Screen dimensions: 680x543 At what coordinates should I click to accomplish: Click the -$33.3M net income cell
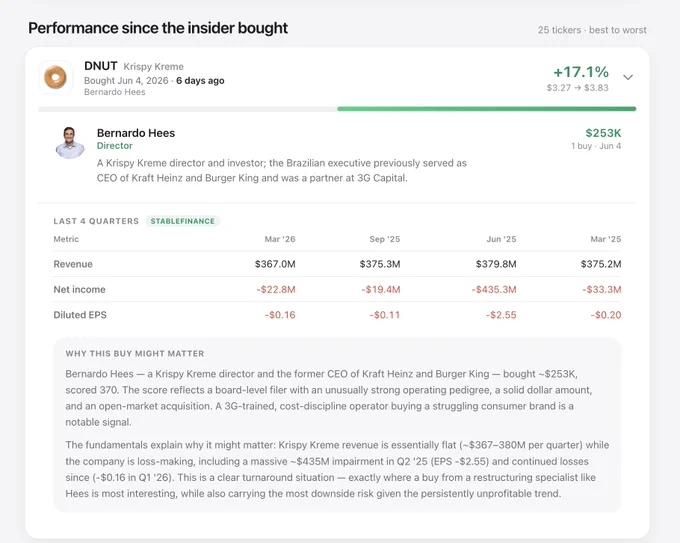pyautogui.click(x=602, y=290)
